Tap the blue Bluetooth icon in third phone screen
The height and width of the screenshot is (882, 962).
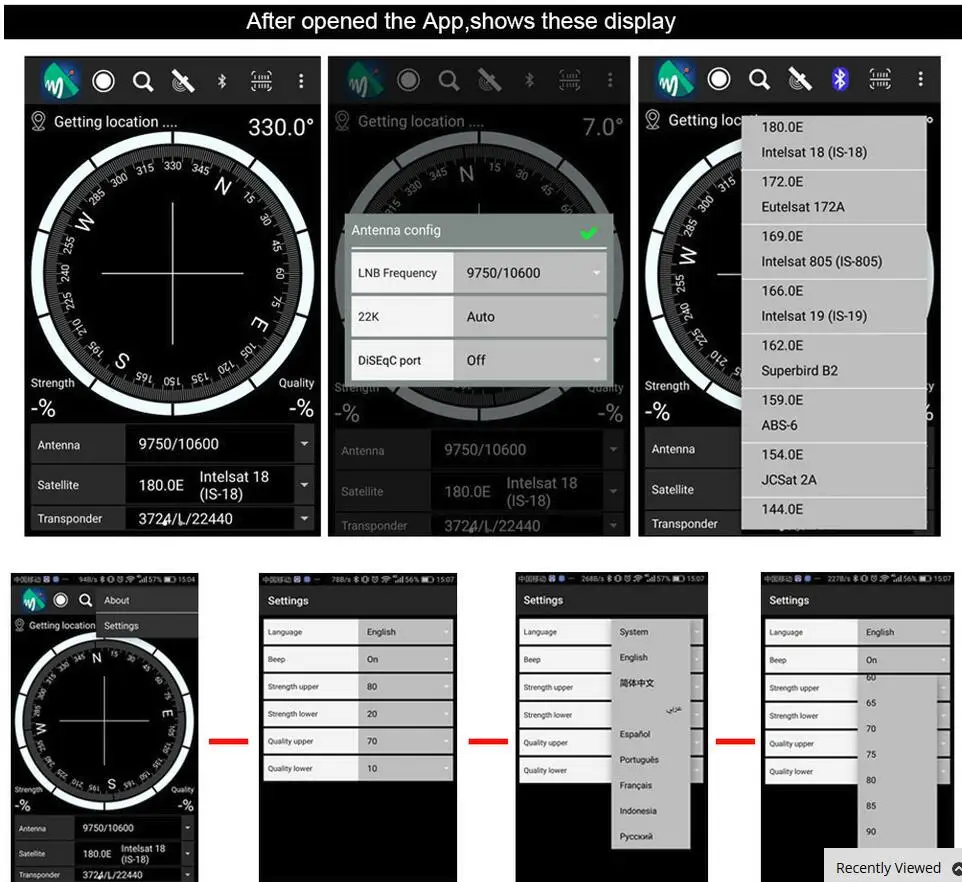tap(840, 79)
